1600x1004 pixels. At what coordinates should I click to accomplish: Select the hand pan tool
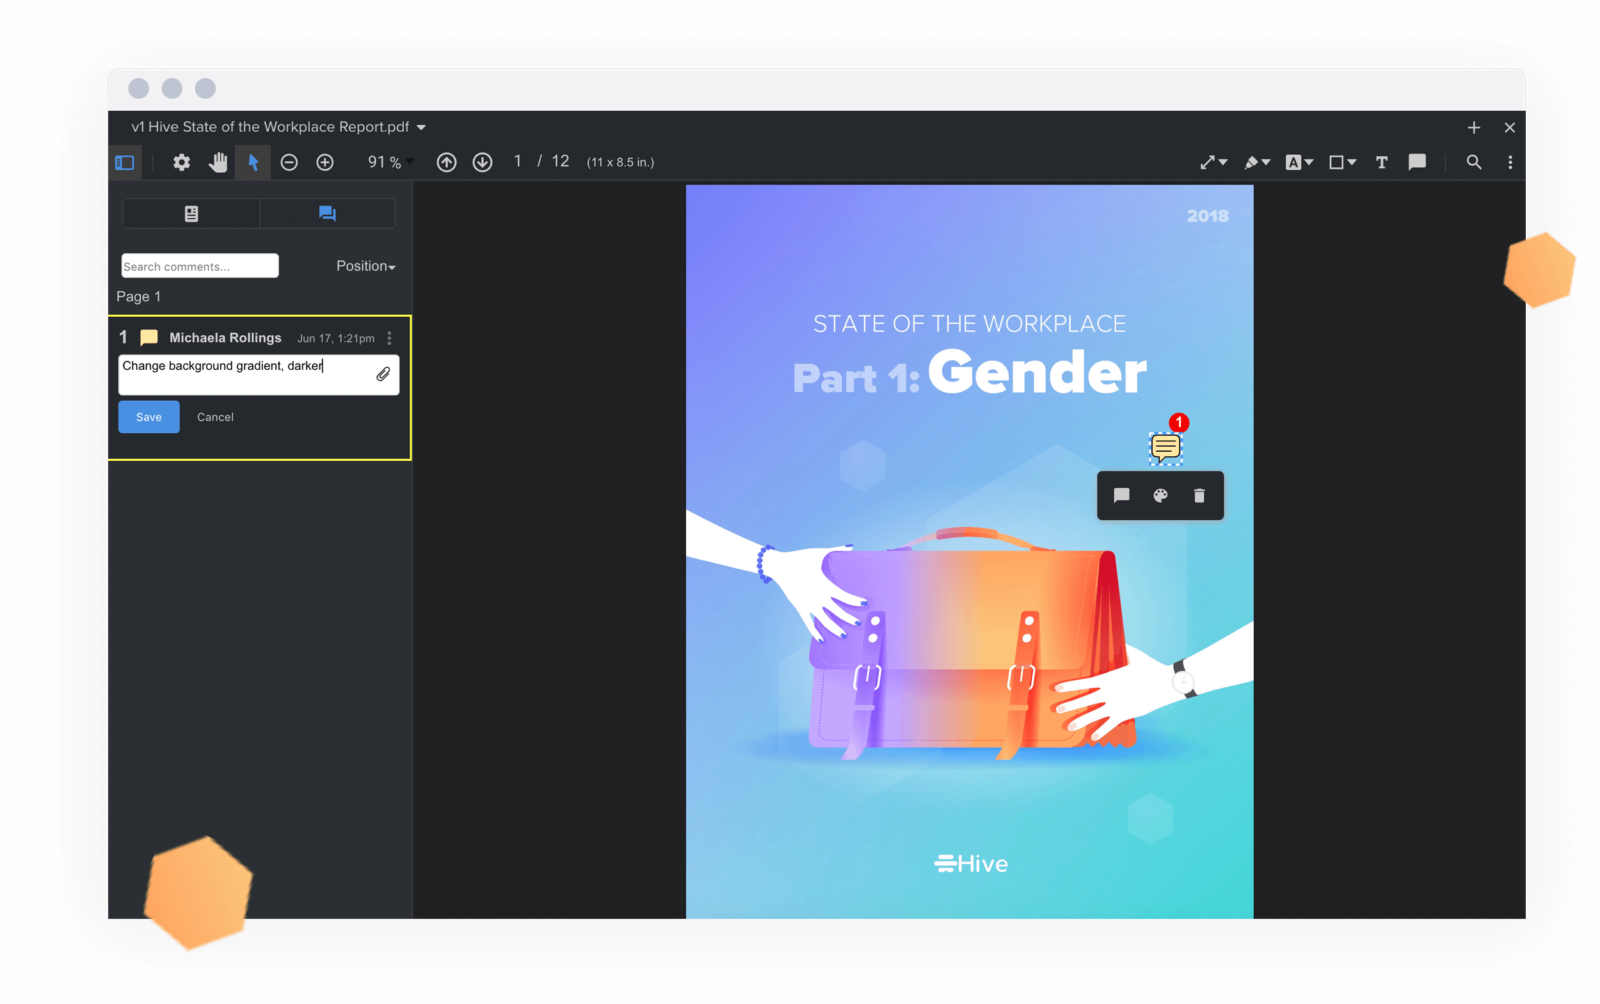(218, 161)
